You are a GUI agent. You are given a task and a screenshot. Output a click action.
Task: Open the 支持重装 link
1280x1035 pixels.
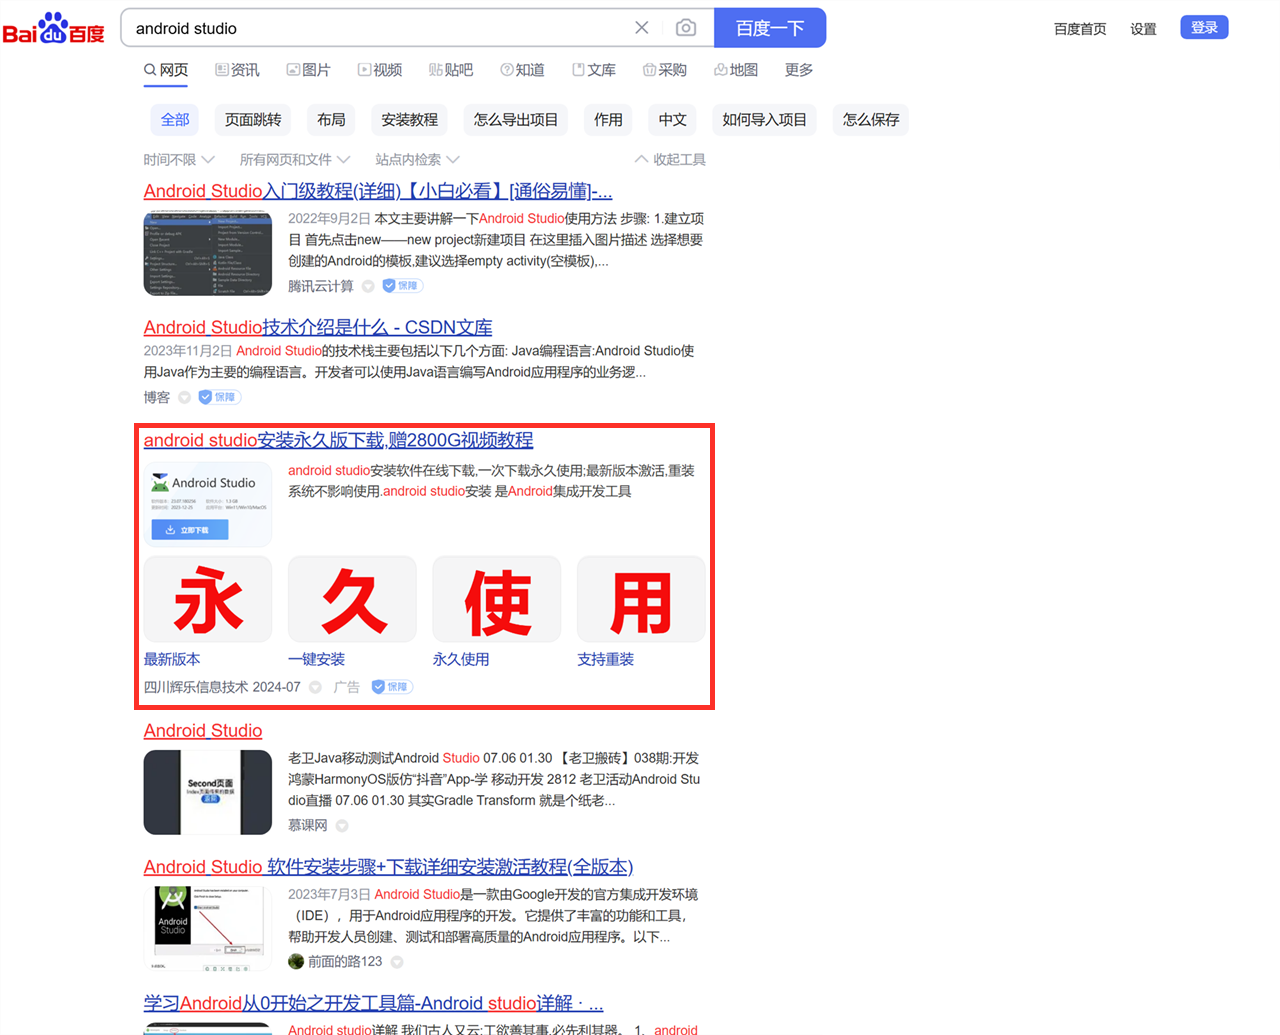605,660
